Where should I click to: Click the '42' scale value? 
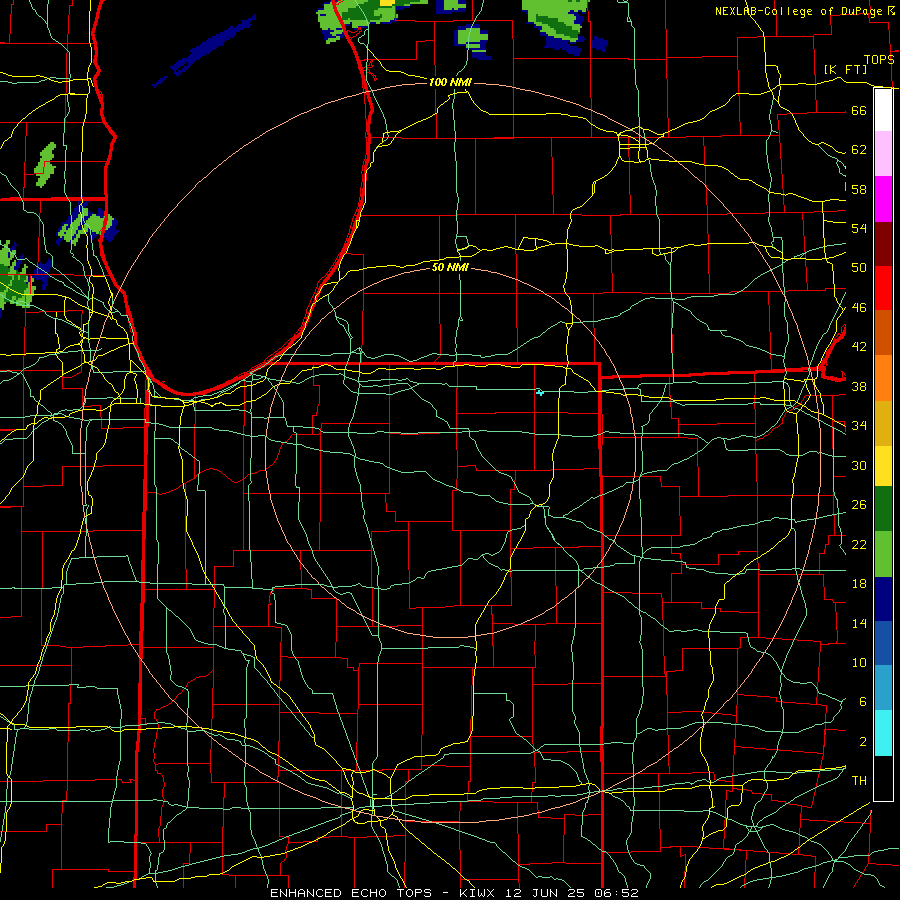(x=859, y=347)
